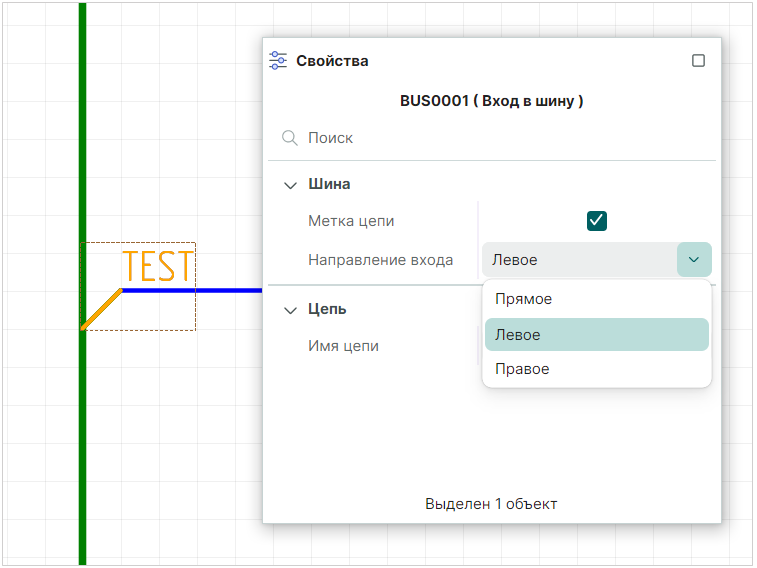Viewport: 757px width, 568px height.
Task: Collapse the Шина section chevron
Action: click(290, 185)
